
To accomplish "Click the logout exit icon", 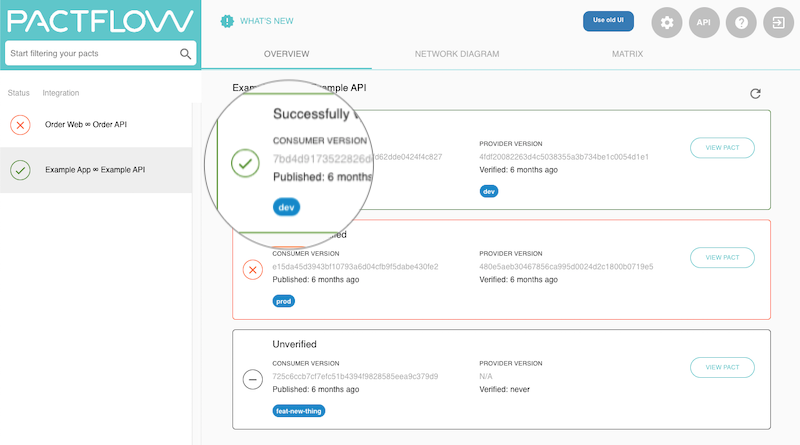I will (777, 22).
